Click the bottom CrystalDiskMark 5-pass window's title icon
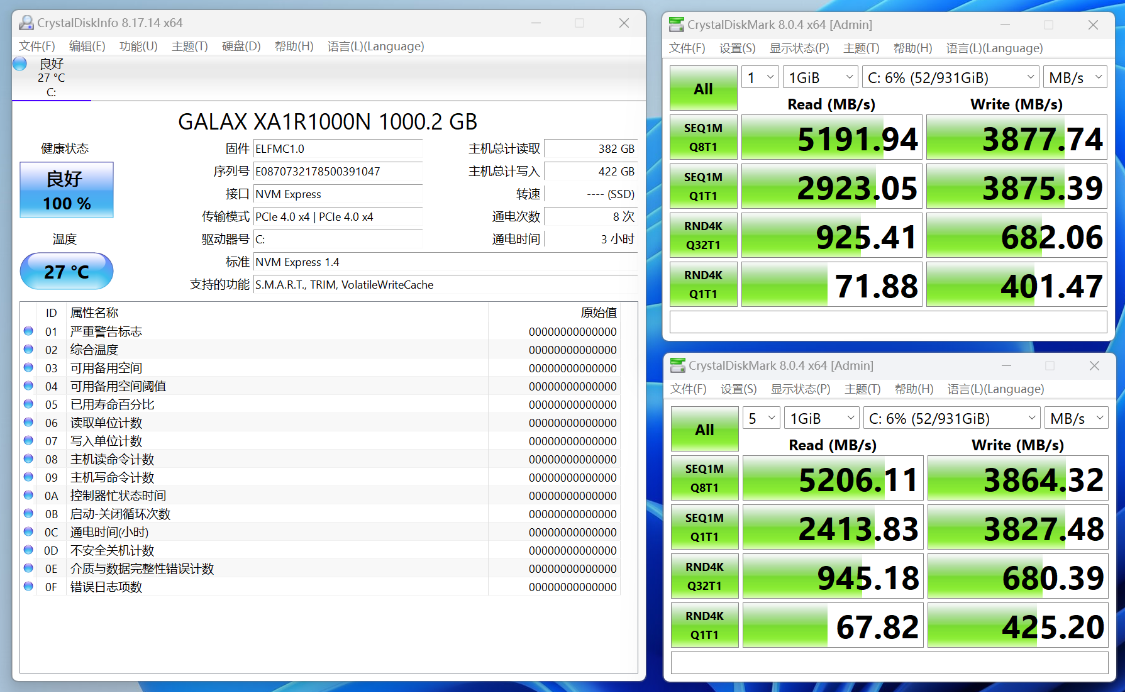The image size is (1125, 692). 677,366
